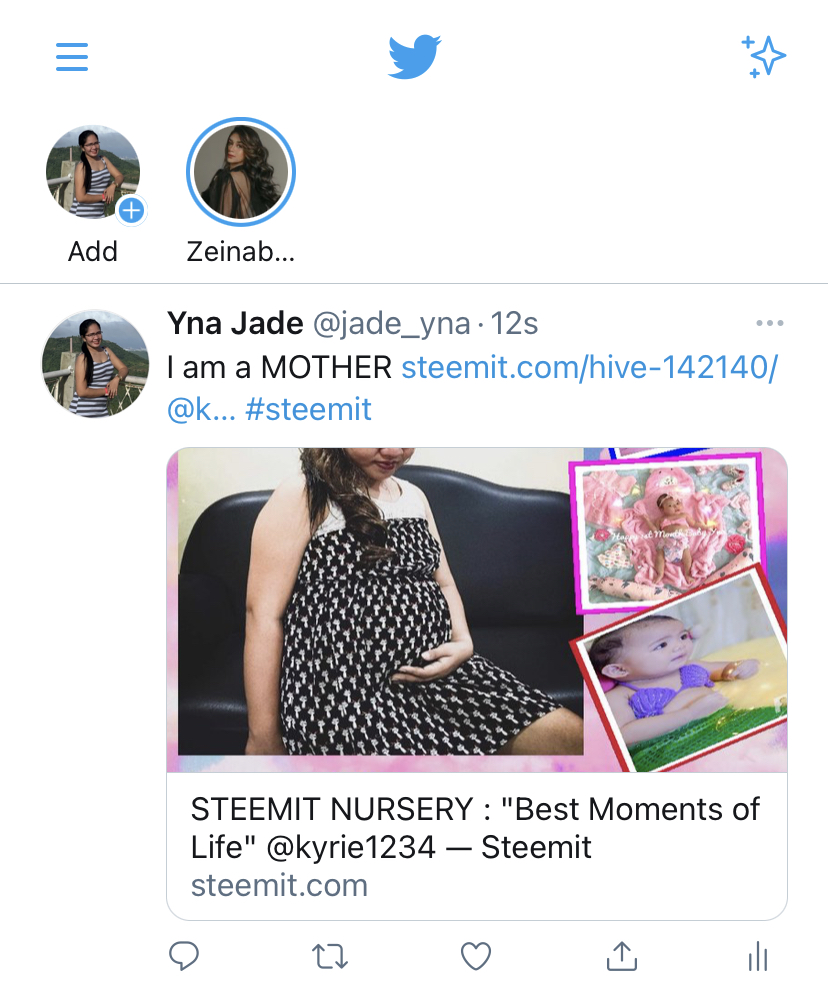Viewport: 828px width, 981px height.
Task: Open the sparkle top tweets switcher
Action: 764,57
